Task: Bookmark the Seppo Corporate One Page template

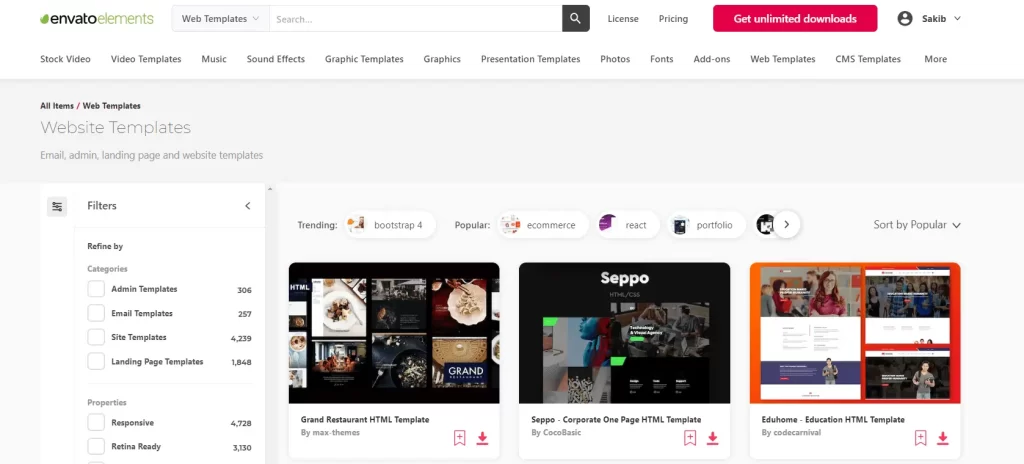Action: point(690,438)
